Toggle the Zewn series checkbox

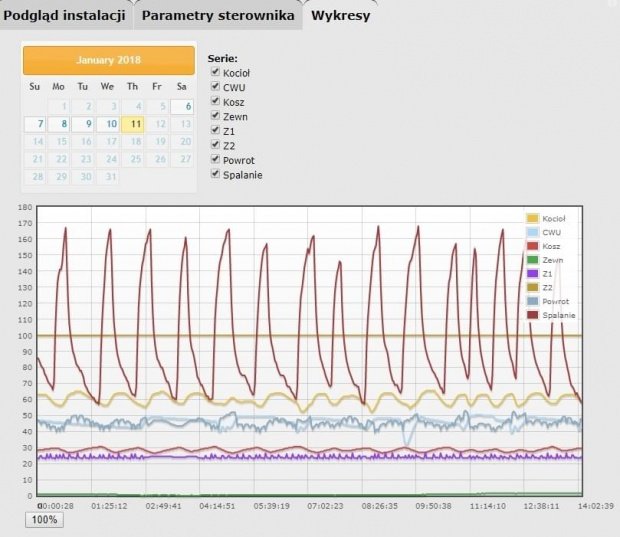215,117
